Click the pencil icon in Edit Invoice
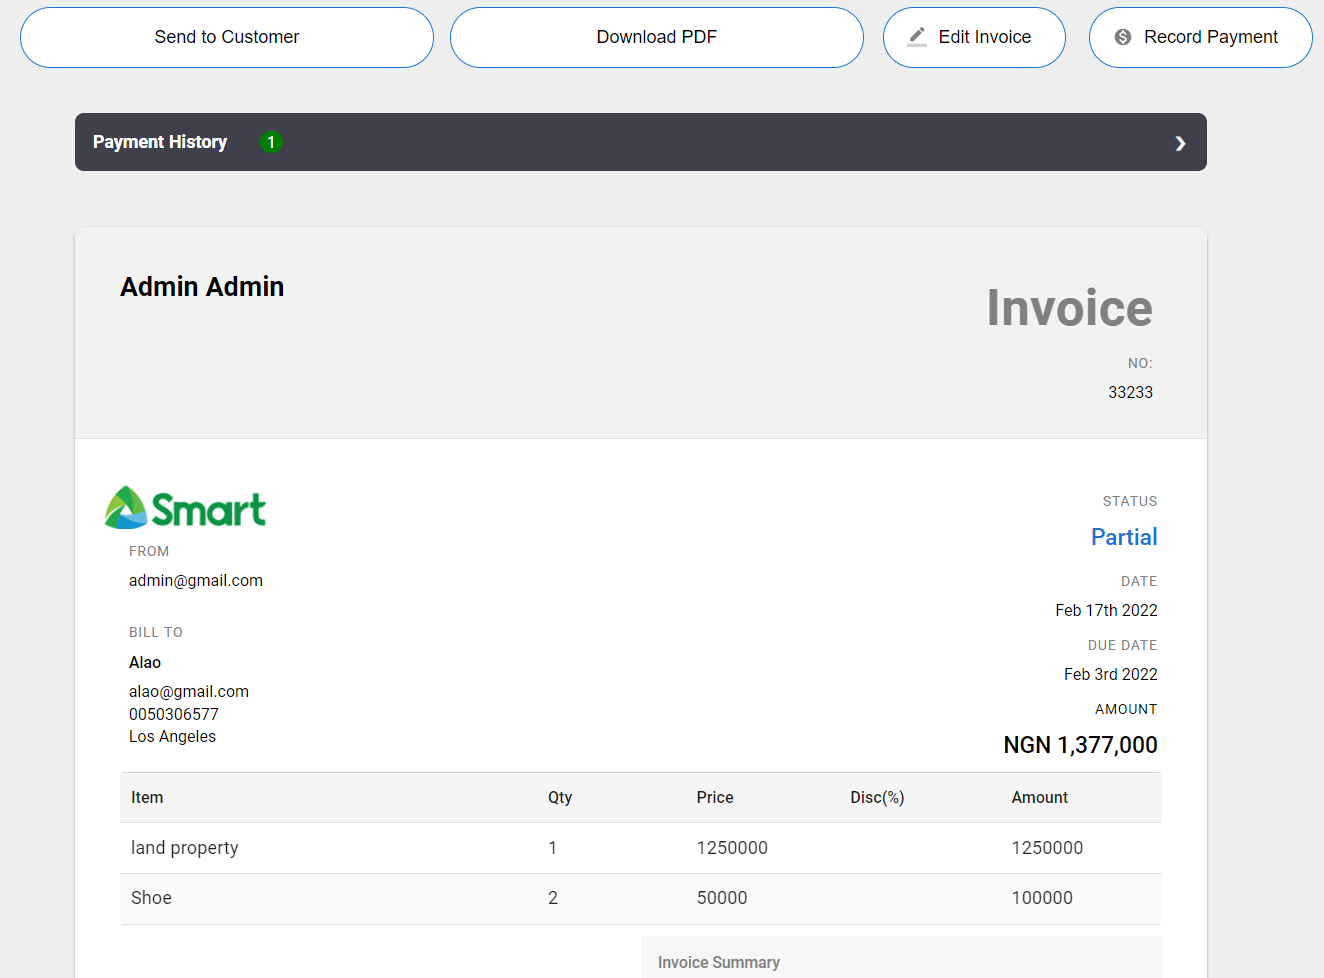The width and height of the screenshot is (1324, 978). pos(916,37)
